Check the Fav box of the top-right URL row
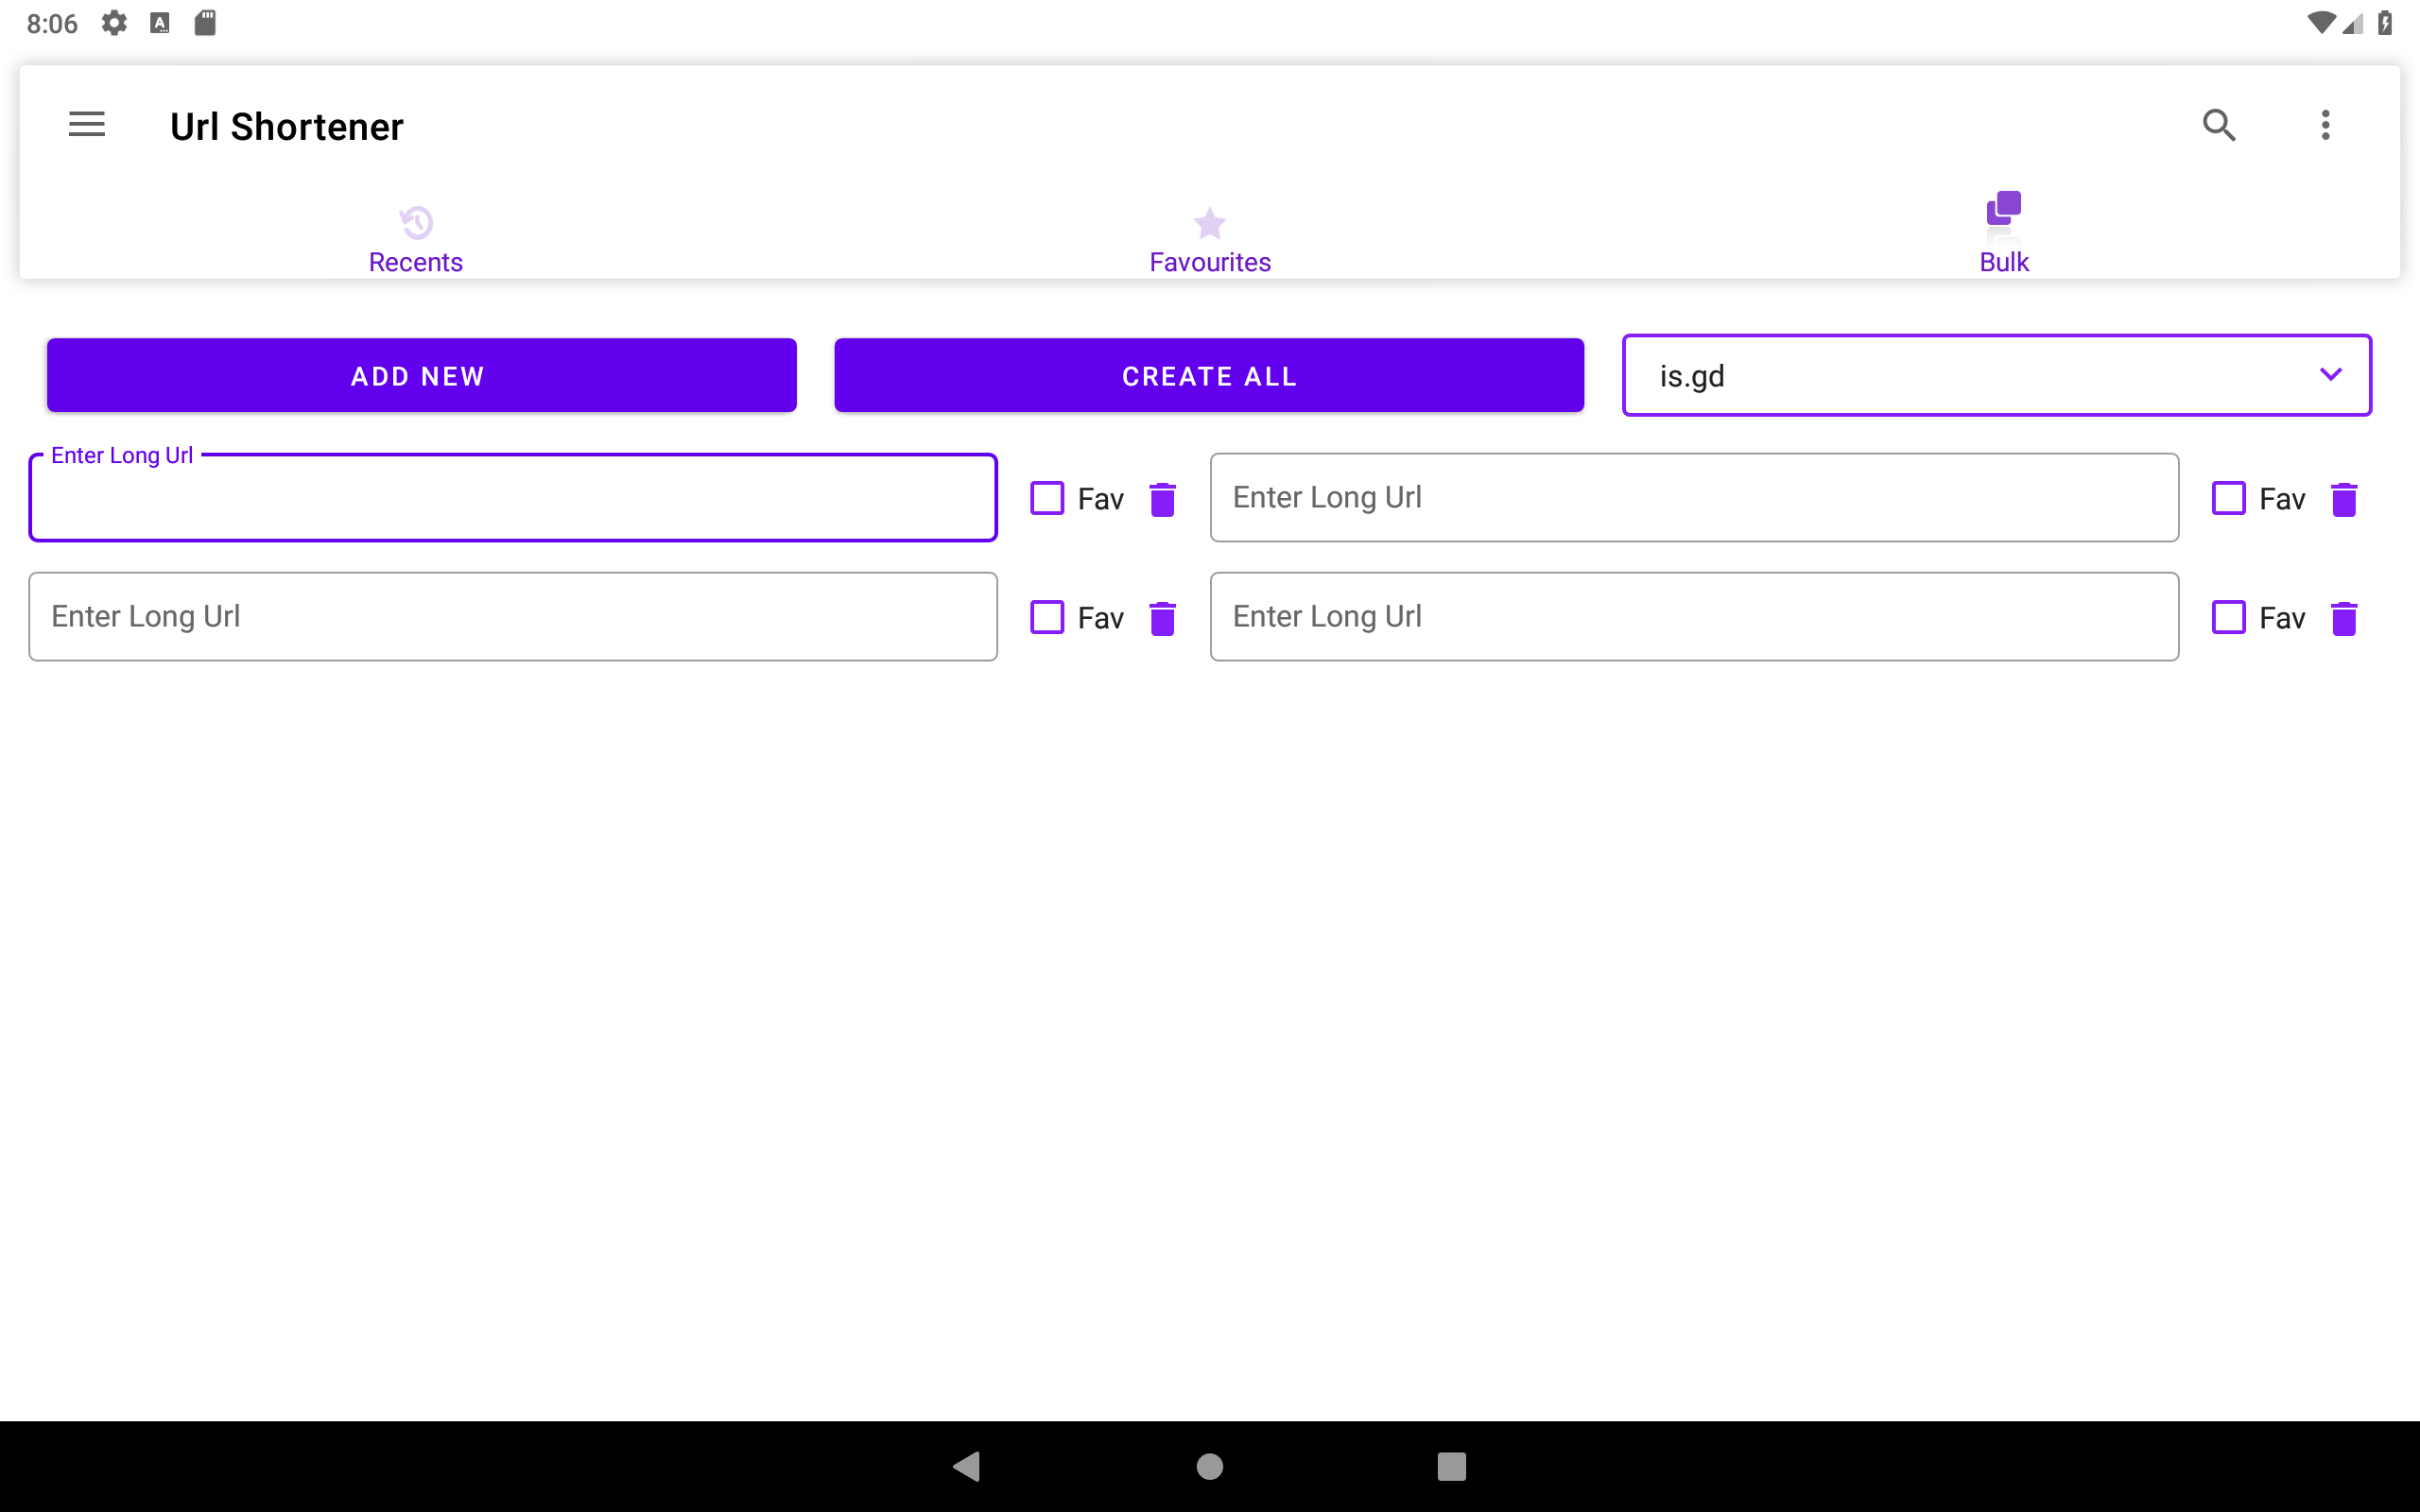The height and width of the screenshot is (1512, 2420). [2229, 498]
